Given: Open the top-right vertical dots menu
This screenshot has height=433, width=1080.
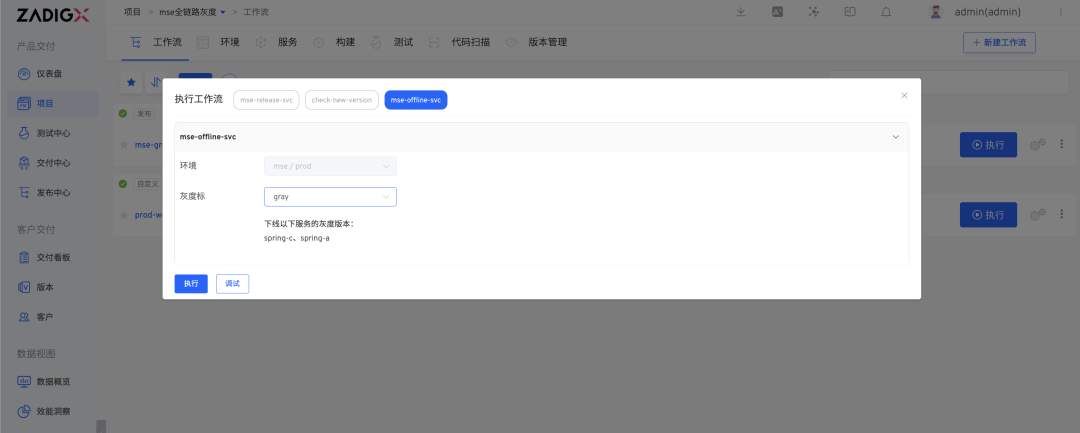Looking at the screenshot, I should [1060, 12].
